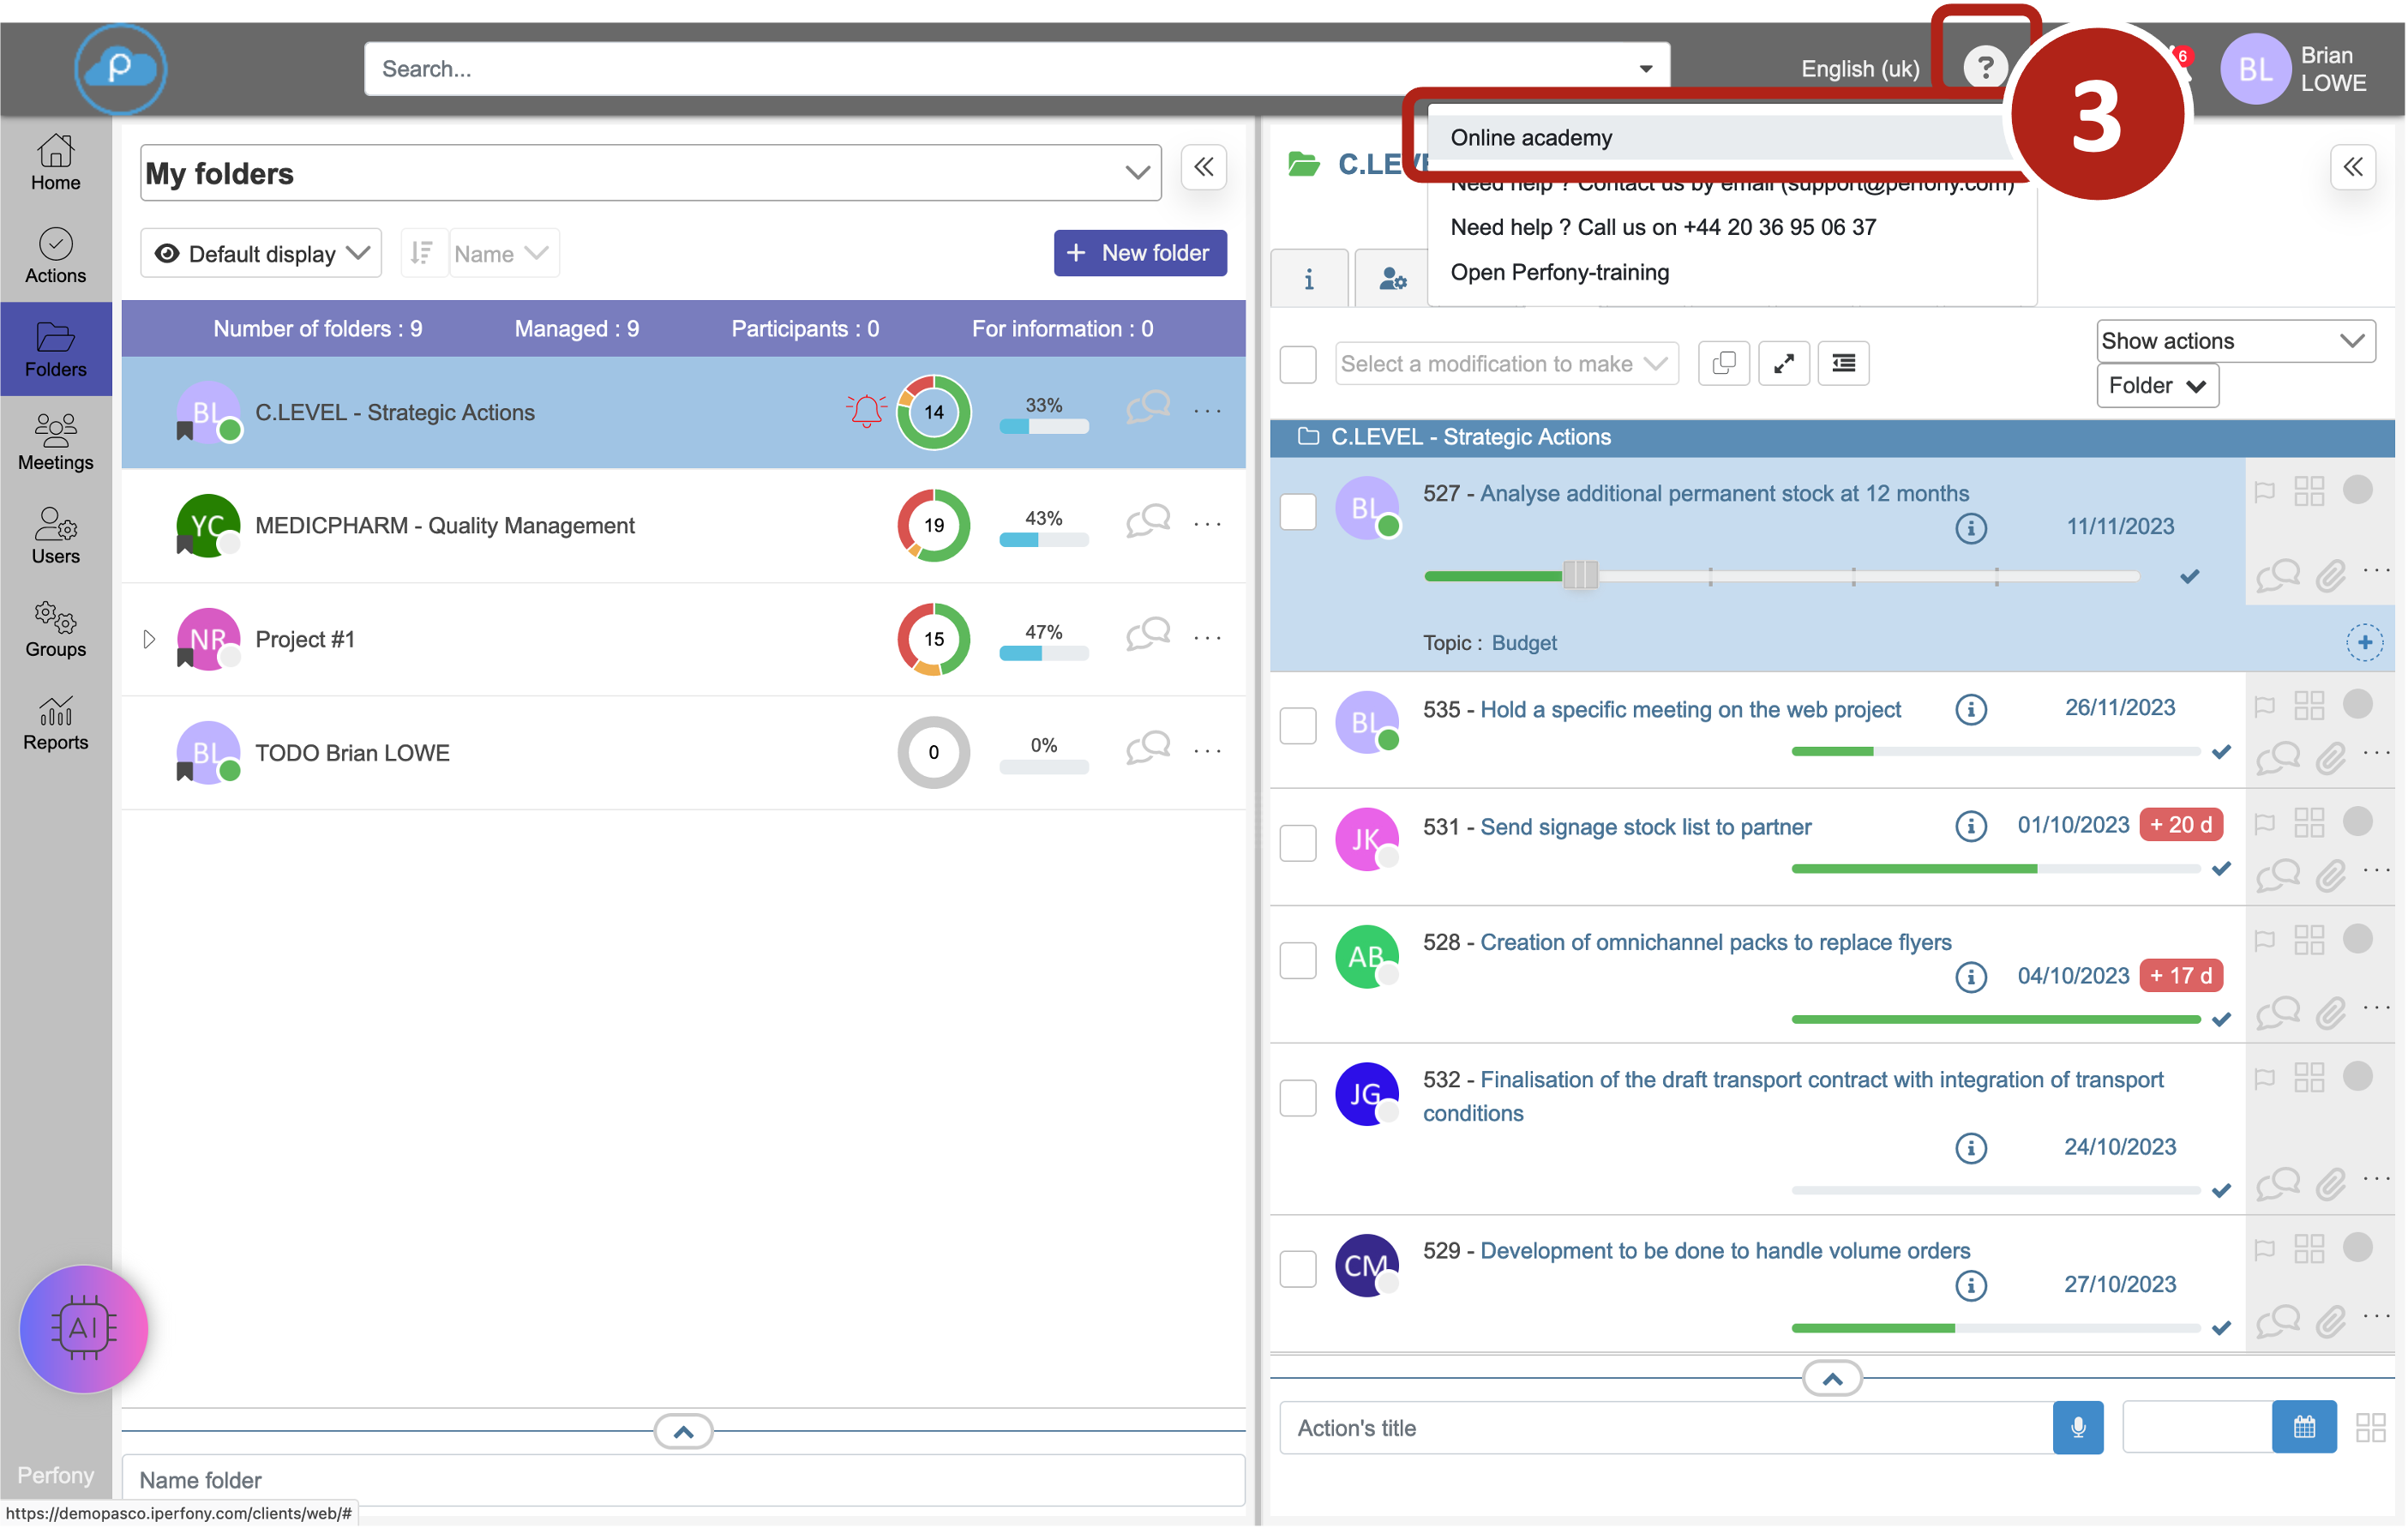The width and height of the screenshot is (2408, 1528).
Task: Click the red alarm bell on C.LEVEL folder
Action: 865,411
